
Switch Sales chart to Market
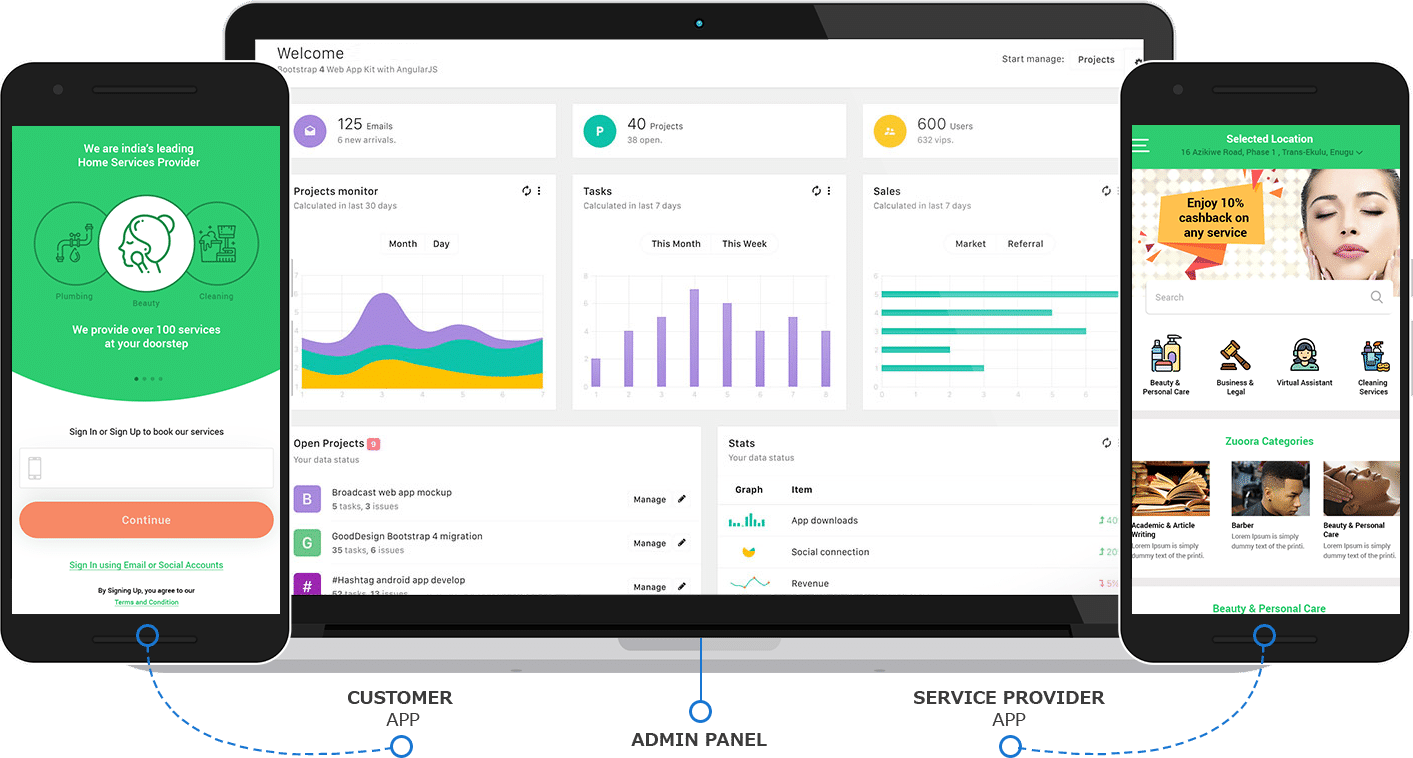click(x=970, y=244)
